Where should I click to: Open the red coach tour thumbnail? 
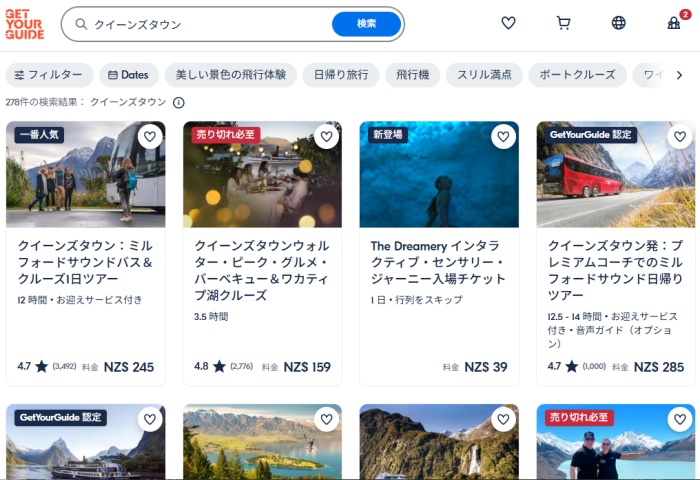click(x=615, y=175)
